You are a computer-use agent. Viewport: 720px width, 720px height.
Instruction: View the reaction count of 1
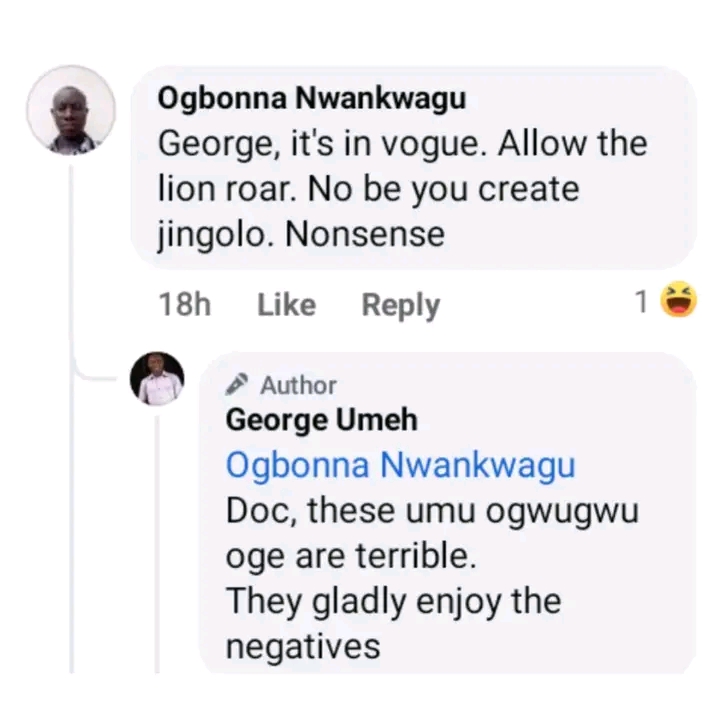click(642, 301)
